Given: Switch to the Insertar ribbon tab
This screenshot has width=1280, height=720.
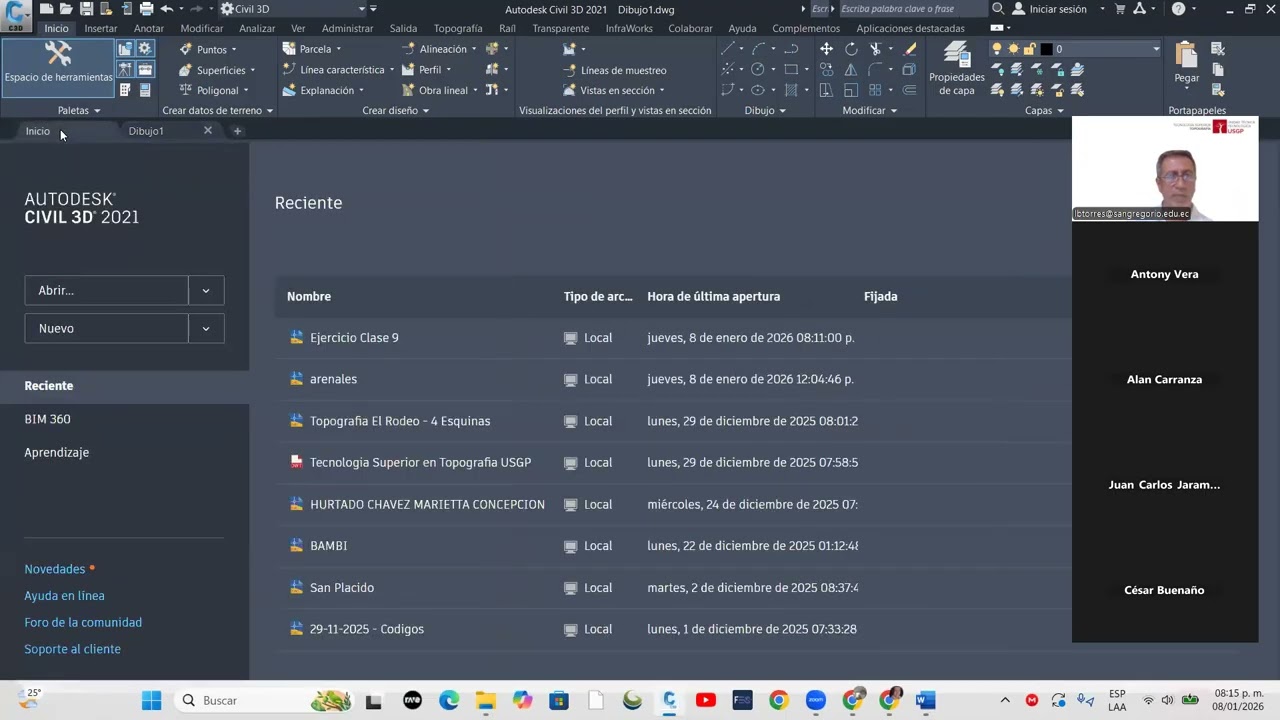Looking at the screenshot, I should [x=100, y=28].
